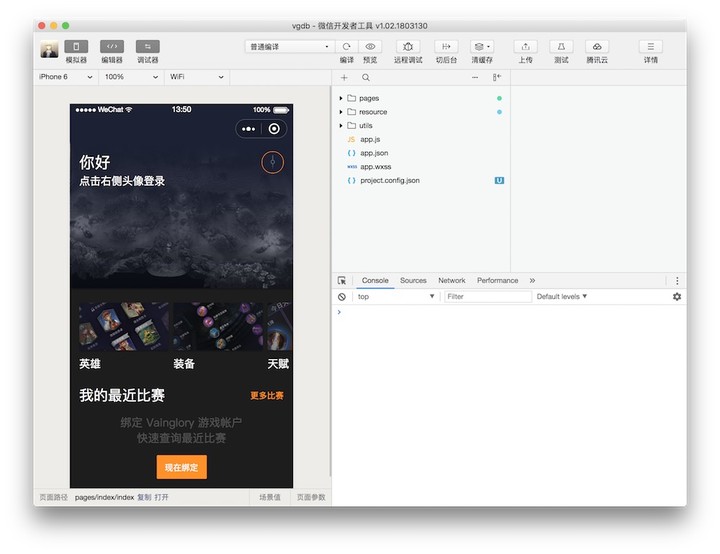
Task: Open 腾讯云 Tencent Cloud
Action: [x=597, y=46]
